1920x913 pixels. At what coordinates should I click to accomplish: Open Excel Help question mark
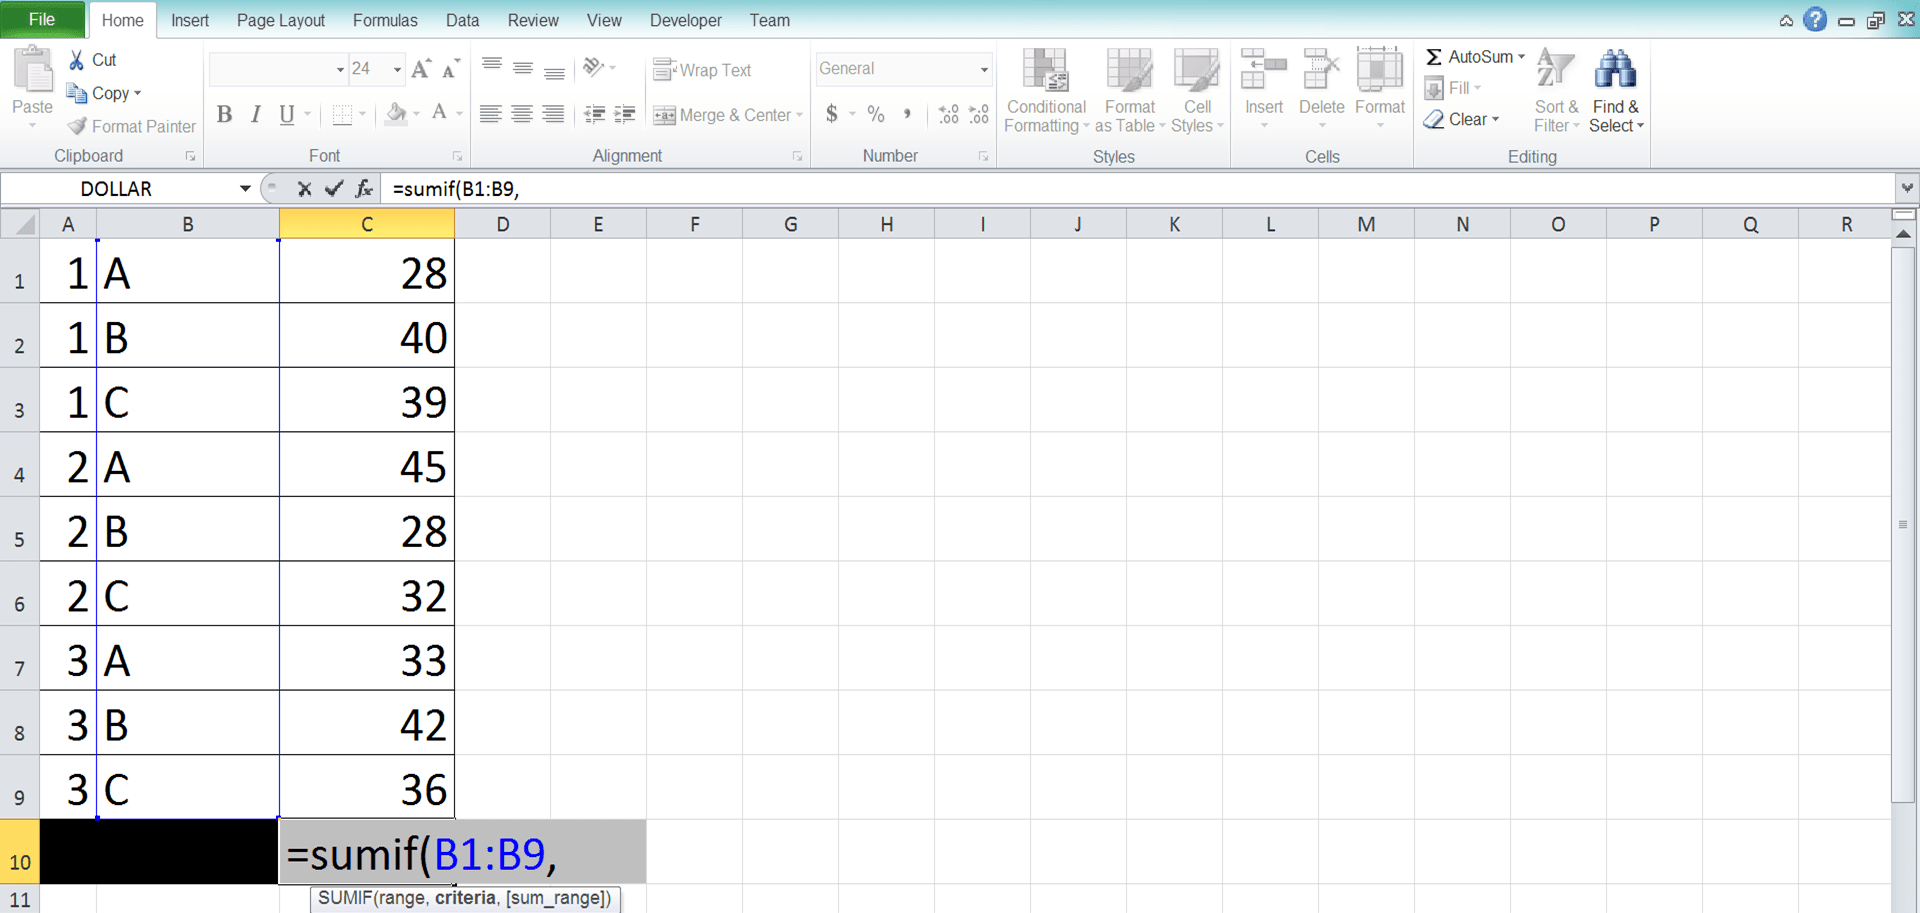point(1815,20)
